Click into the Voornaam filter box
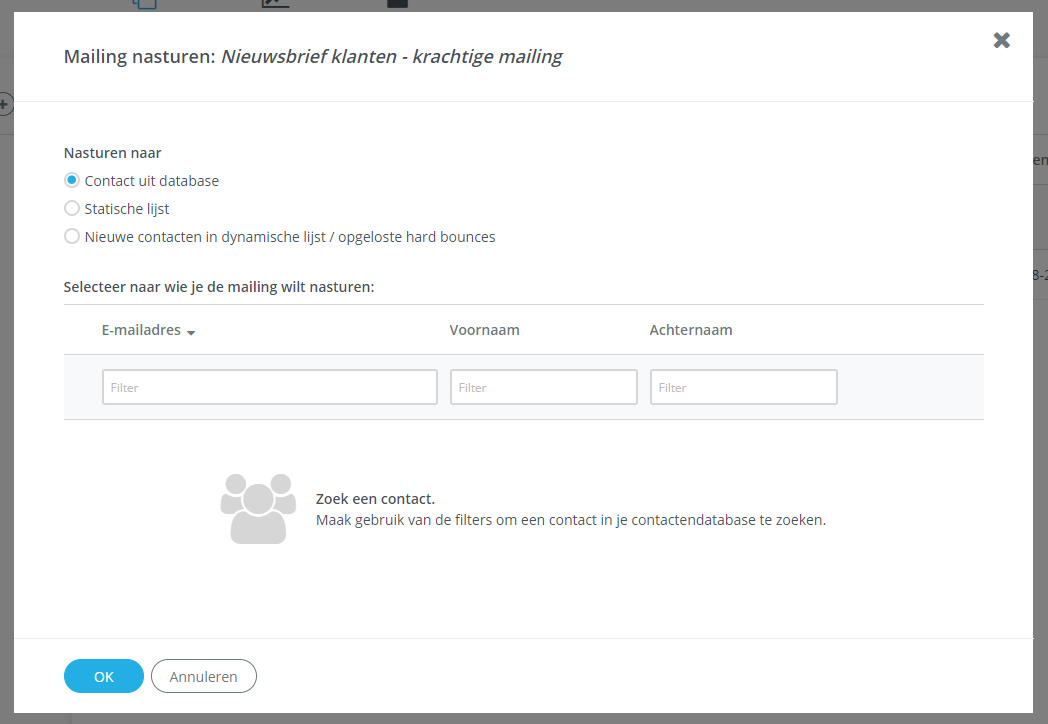Image resolution: width=1048 pixels, height=724 pixels. tap(543, 387)
